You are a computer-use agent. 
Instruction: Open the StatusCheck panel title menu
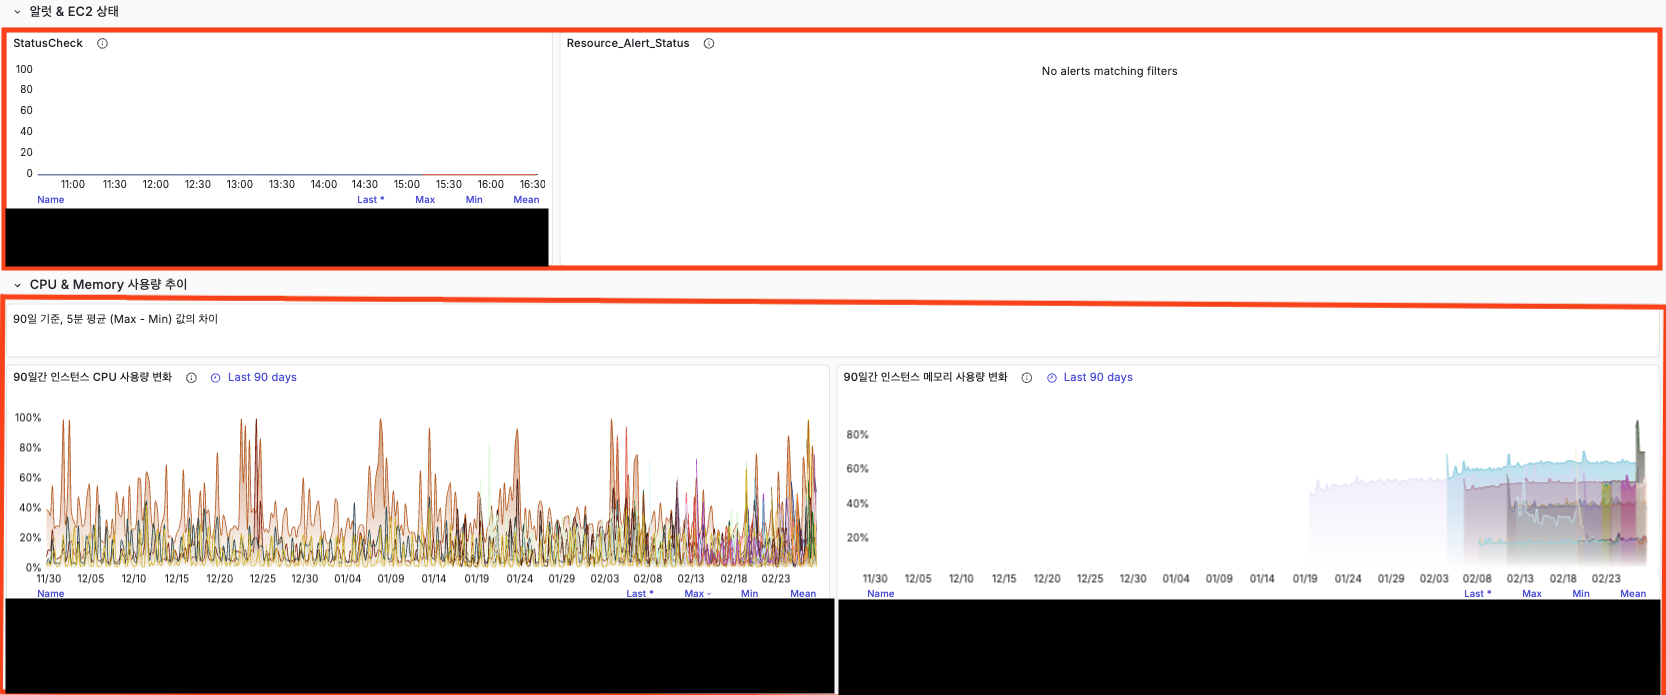pyautogui.click(x=48, y=44)
